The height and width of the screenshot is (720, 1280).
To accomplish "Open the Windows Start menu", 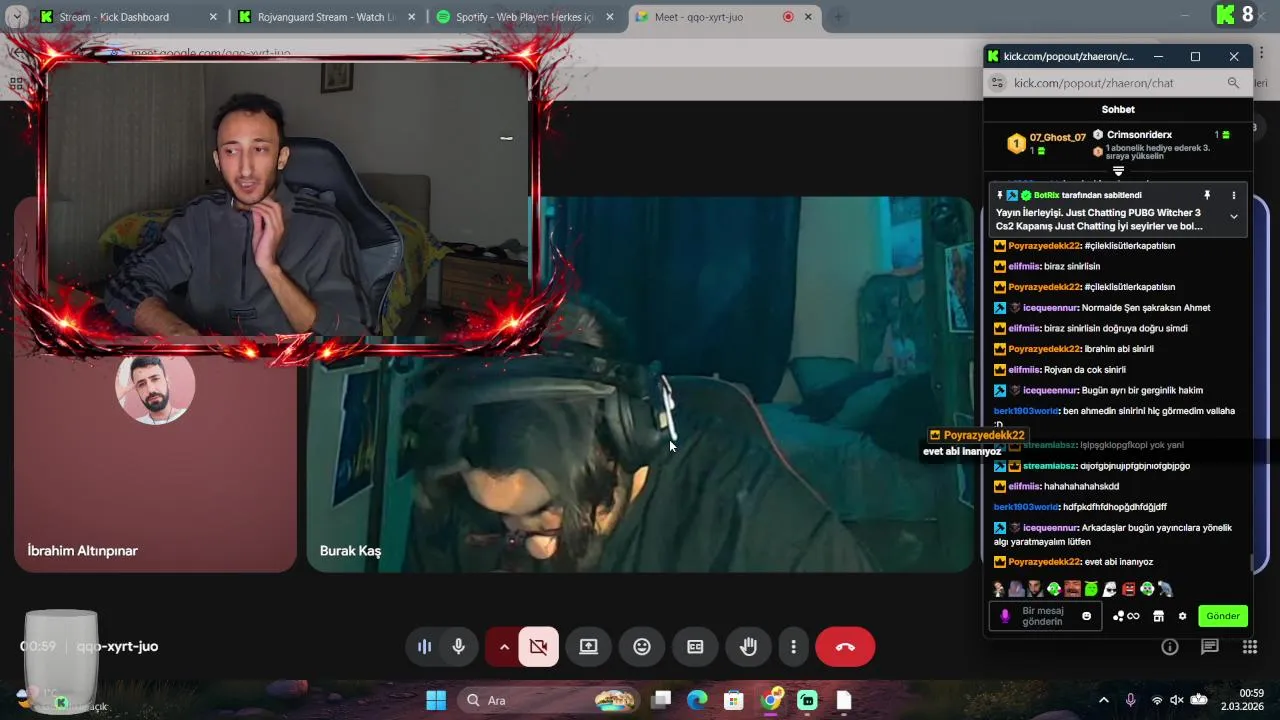I will point(436,700).
